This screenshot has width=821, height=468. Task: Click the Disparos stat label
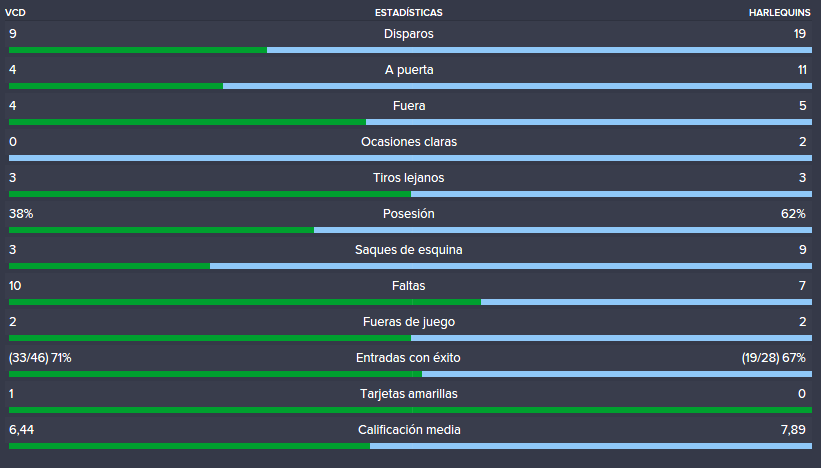(408, 34)
